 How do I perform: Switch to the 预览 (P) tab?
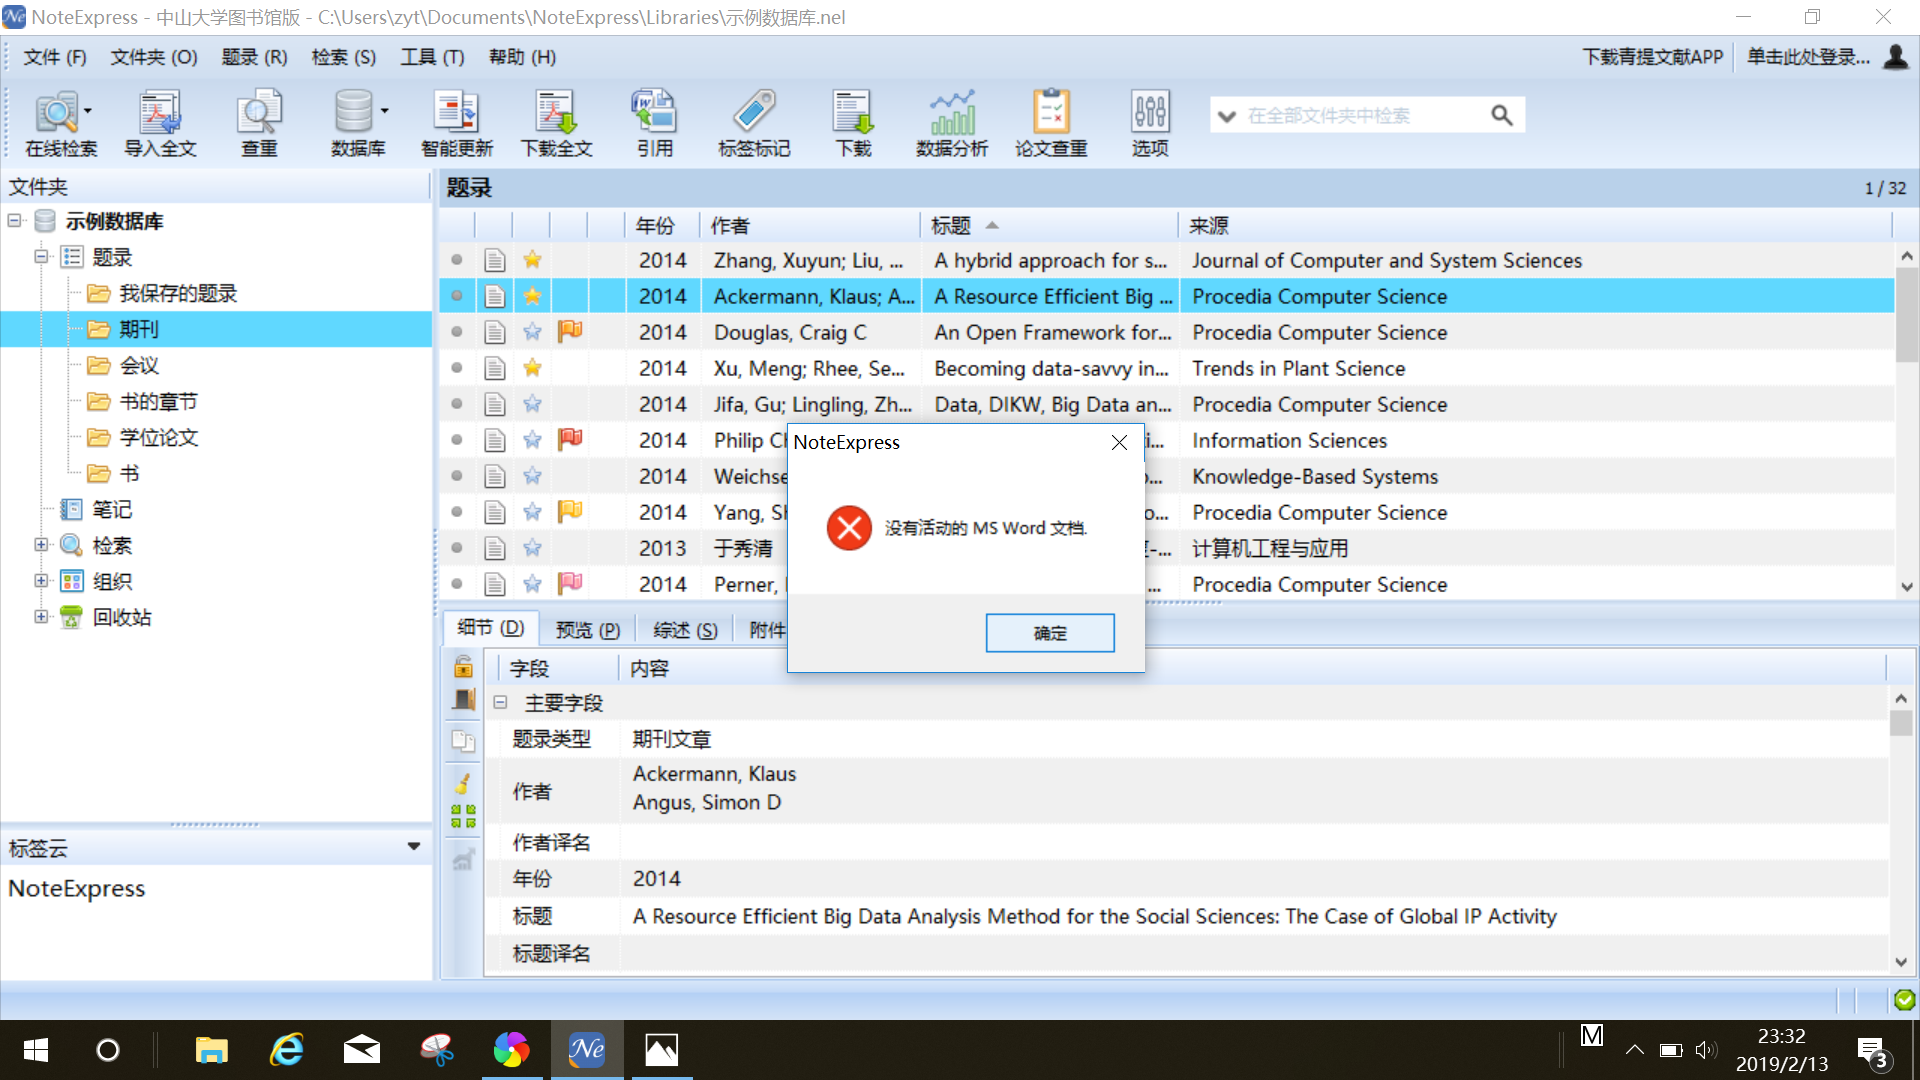point(588,629)
